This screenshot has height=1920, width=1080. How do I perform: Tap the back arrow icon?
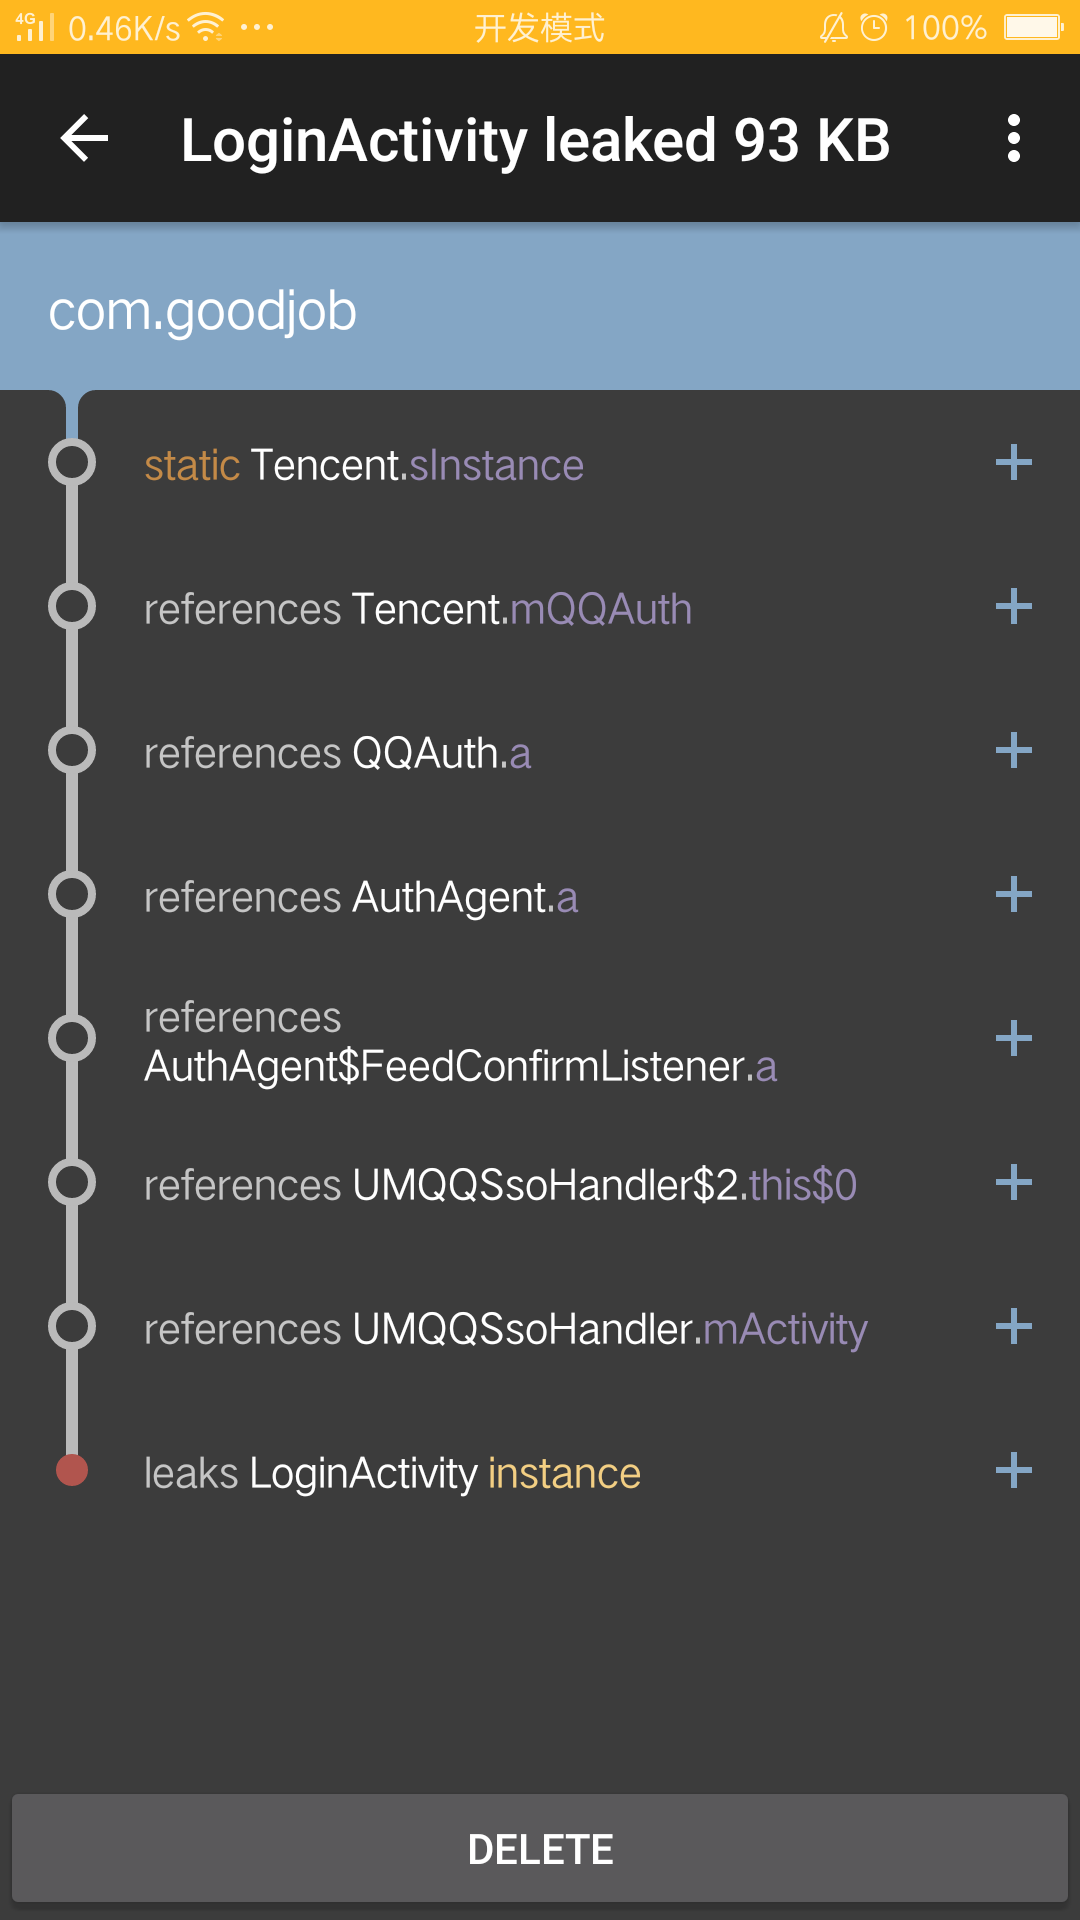[84, 138]
